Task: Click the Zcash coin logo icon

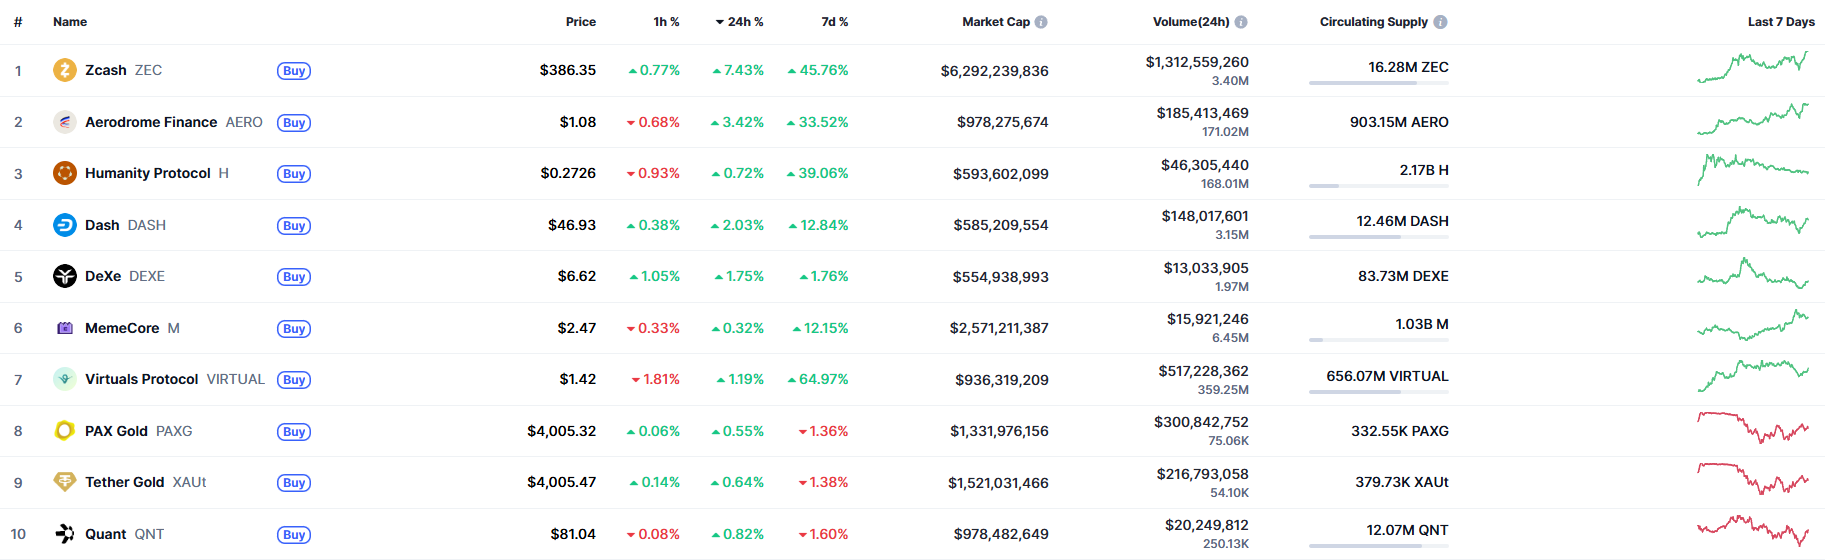Action: (65, 70)
